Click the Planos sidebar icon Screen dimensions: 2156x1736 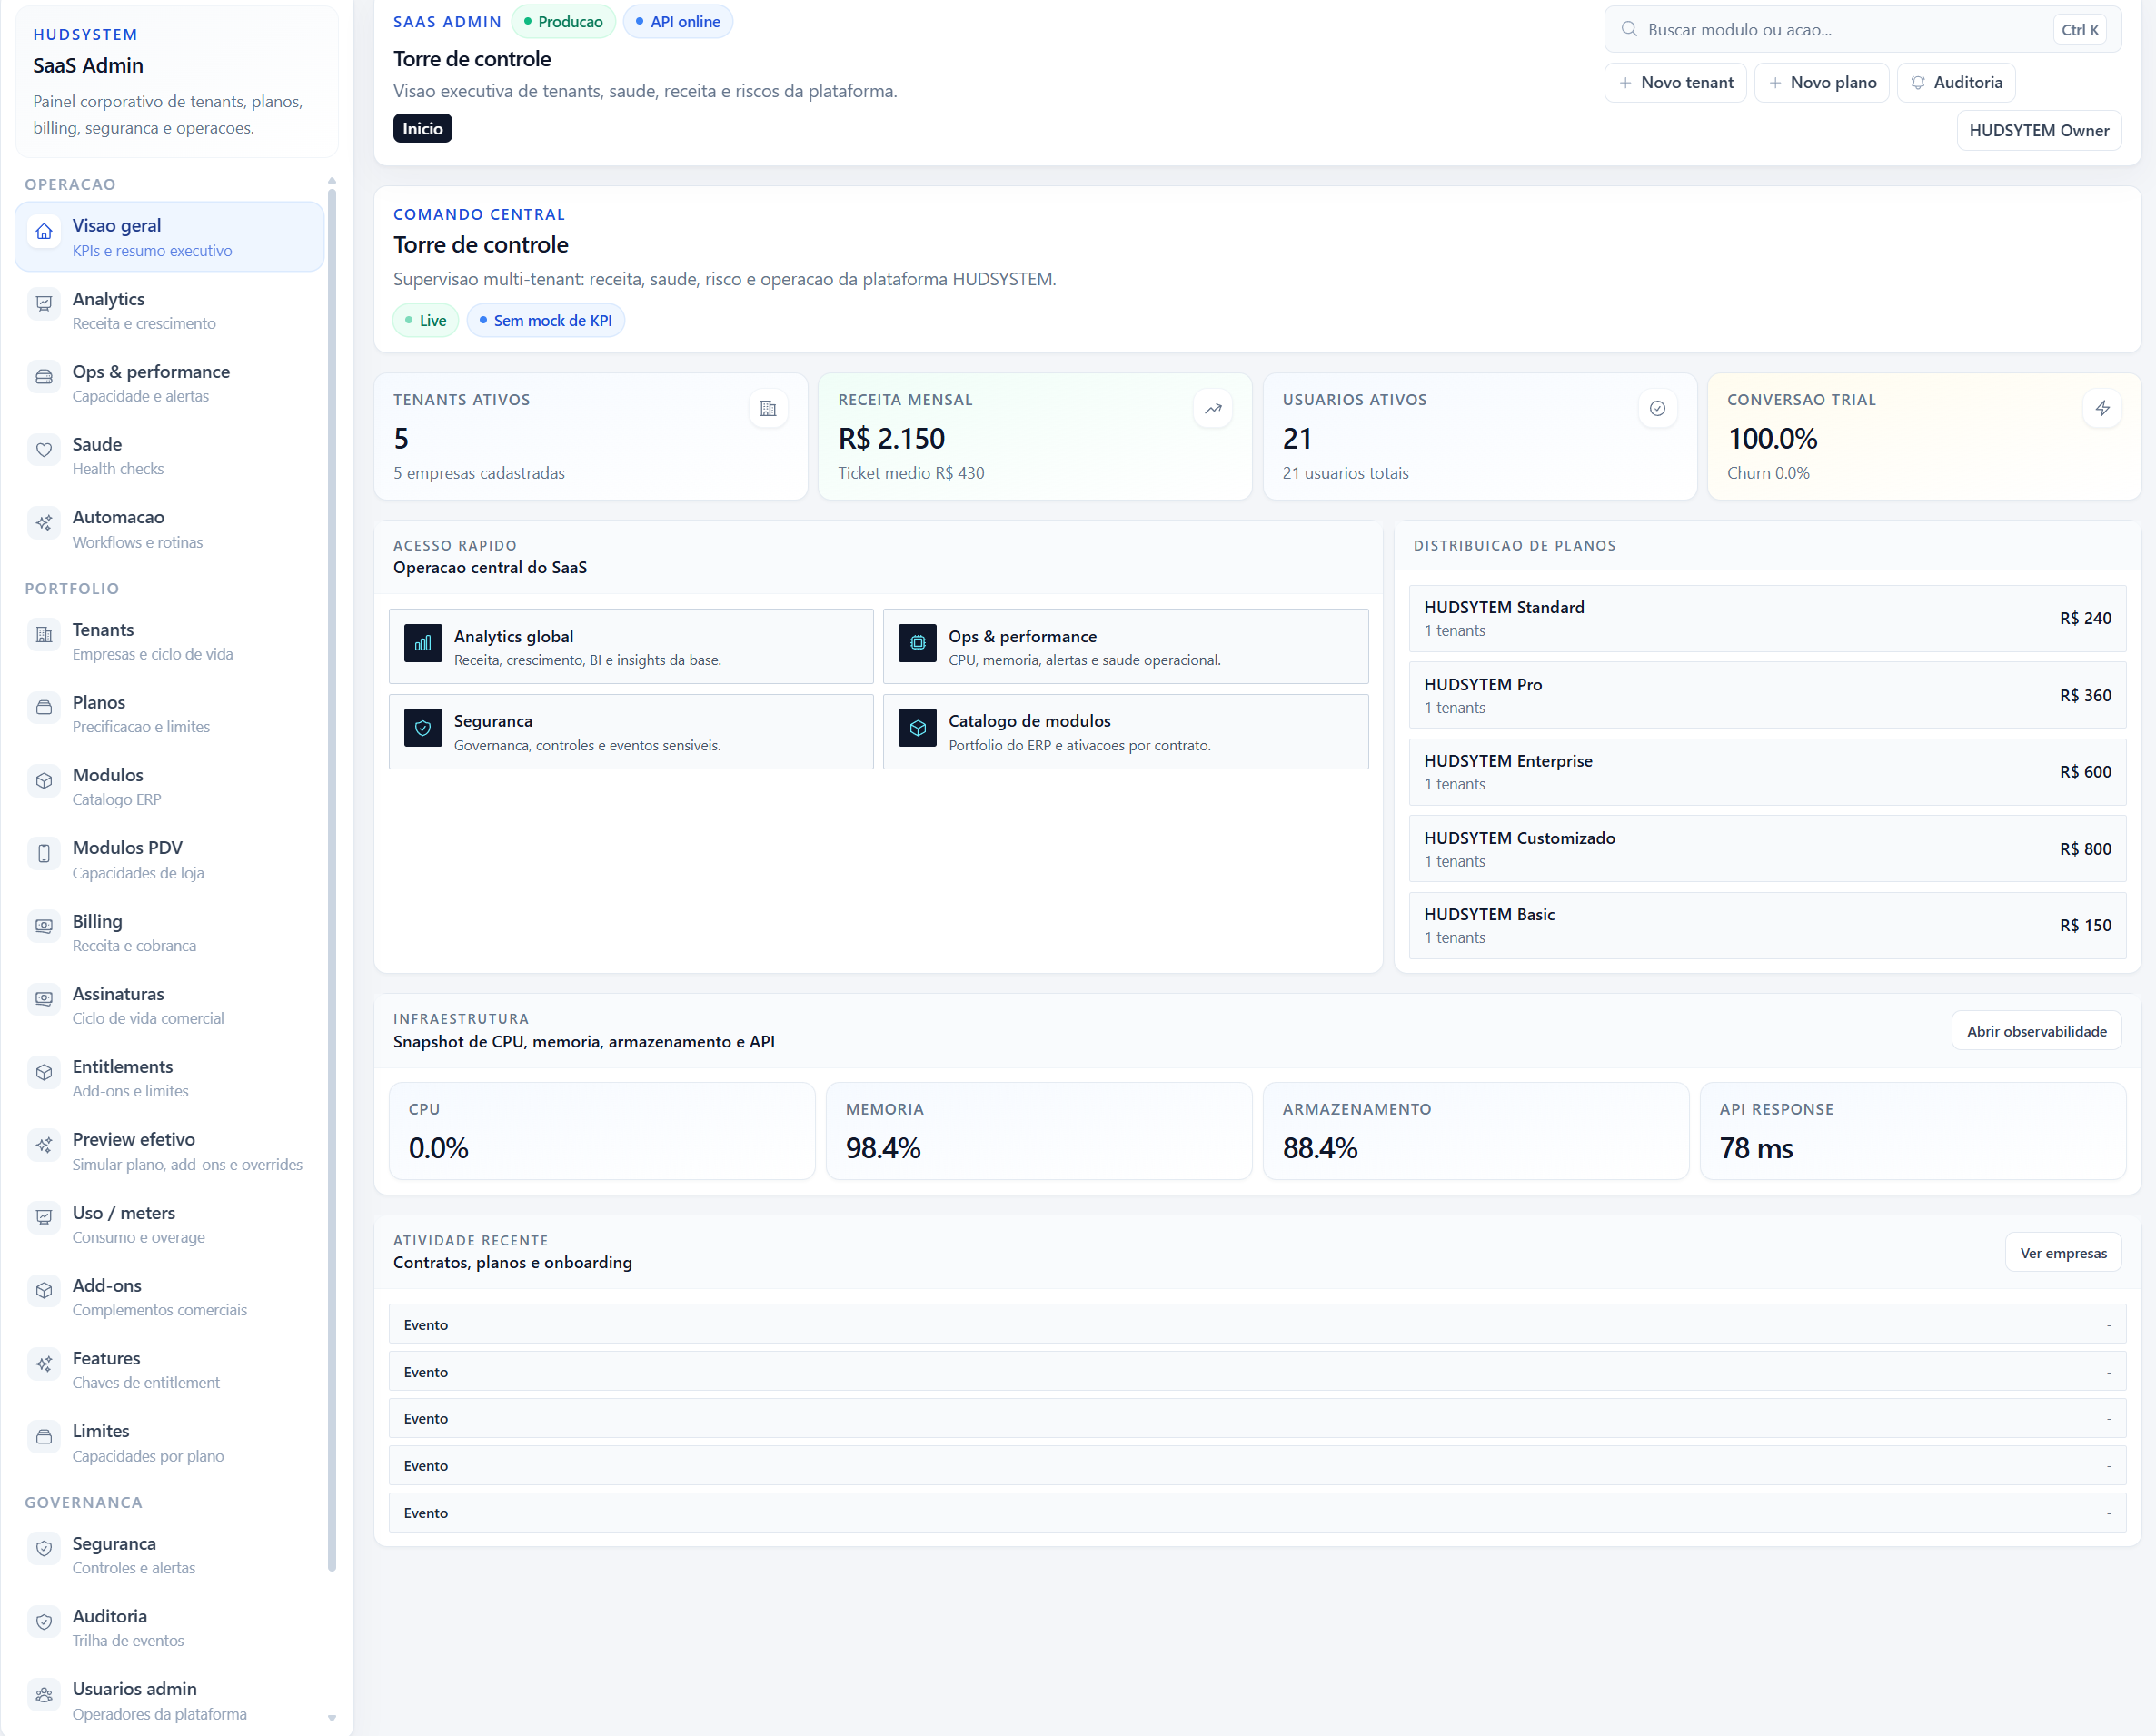pyautogui.click(x=44, y=708)
